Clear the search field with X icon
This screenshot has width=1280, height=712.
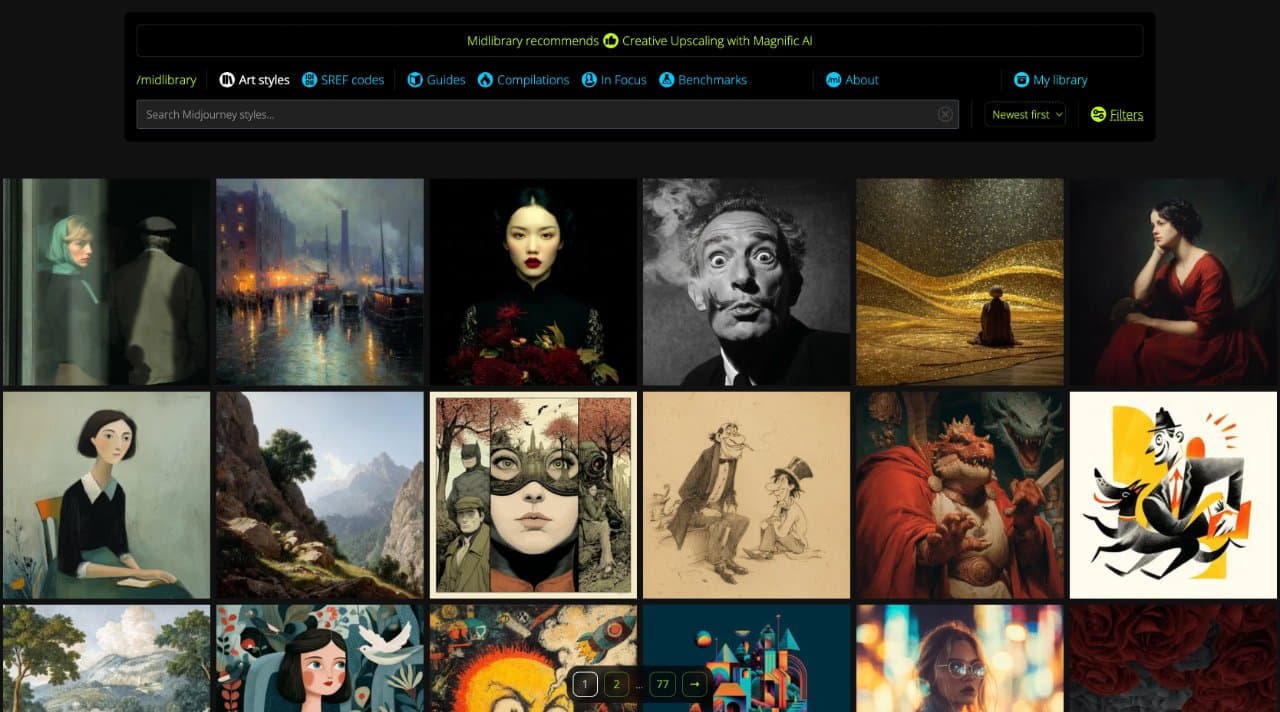pos(945,114)
